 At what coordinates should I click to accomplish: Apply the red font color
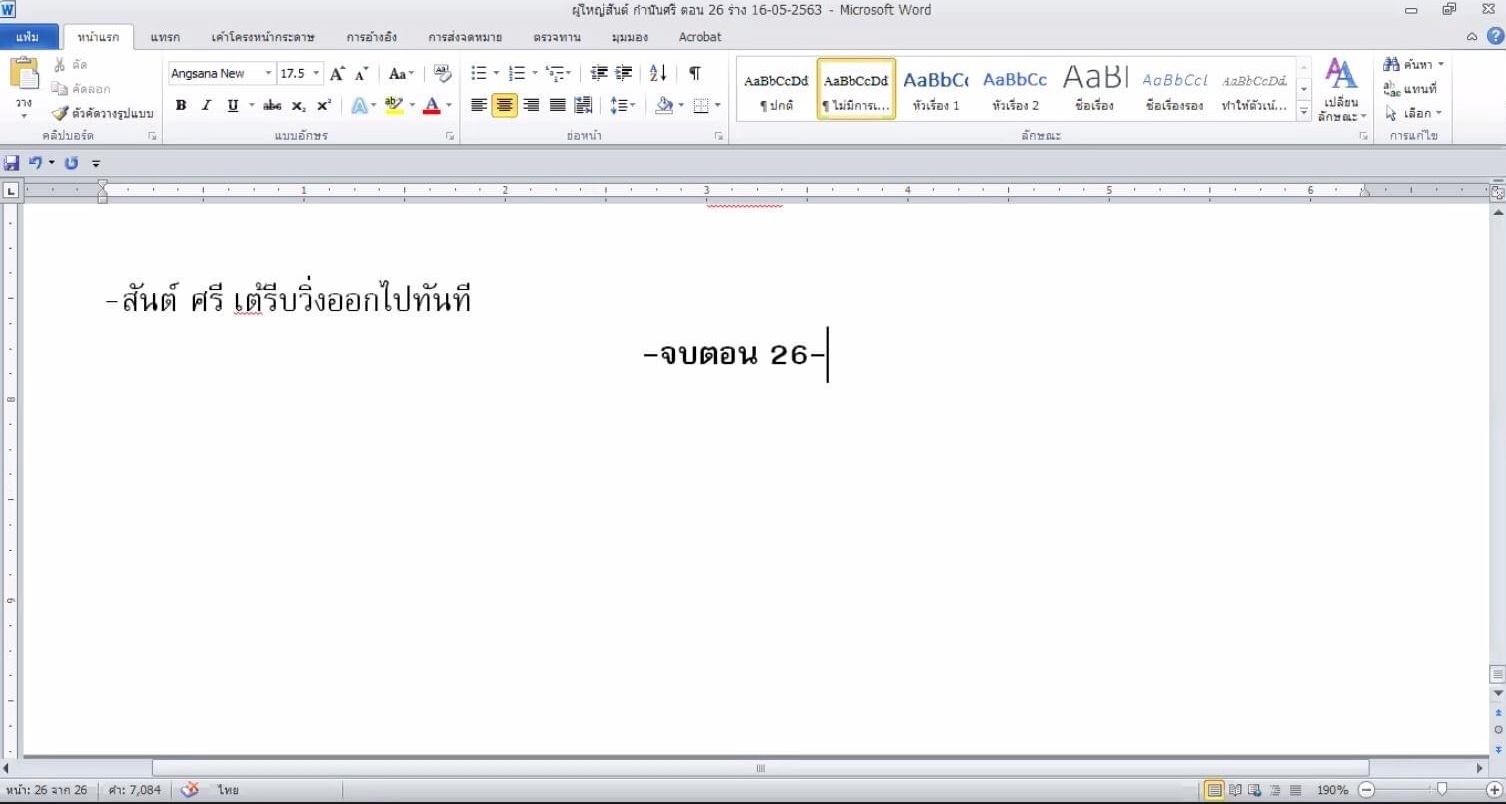point(432,106)
